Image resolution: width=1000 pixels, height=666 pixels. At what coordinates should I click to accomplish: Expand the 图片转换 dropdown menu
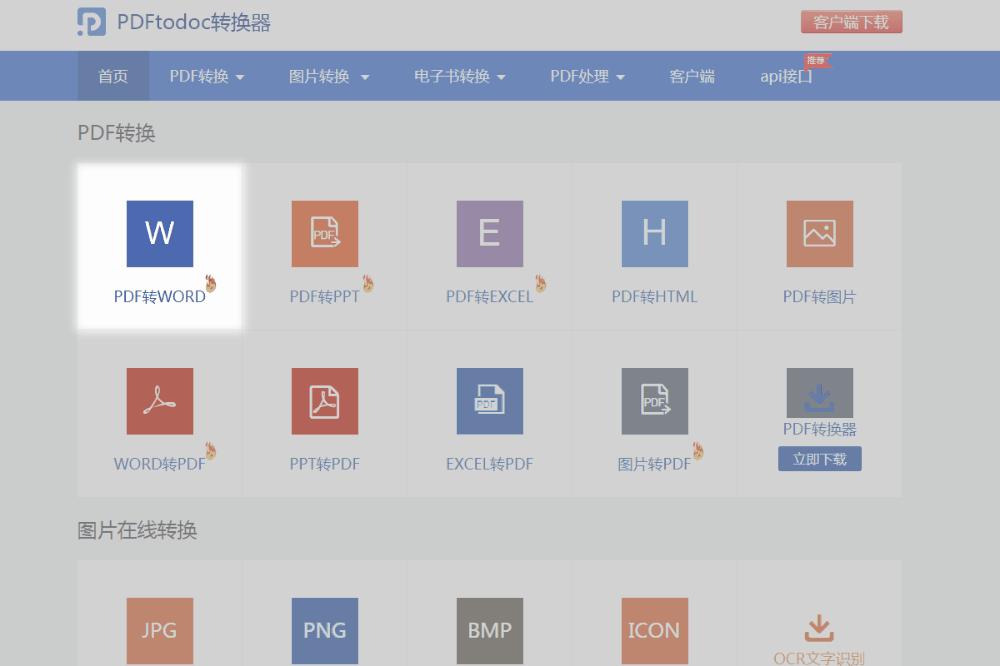pos(330,76)
